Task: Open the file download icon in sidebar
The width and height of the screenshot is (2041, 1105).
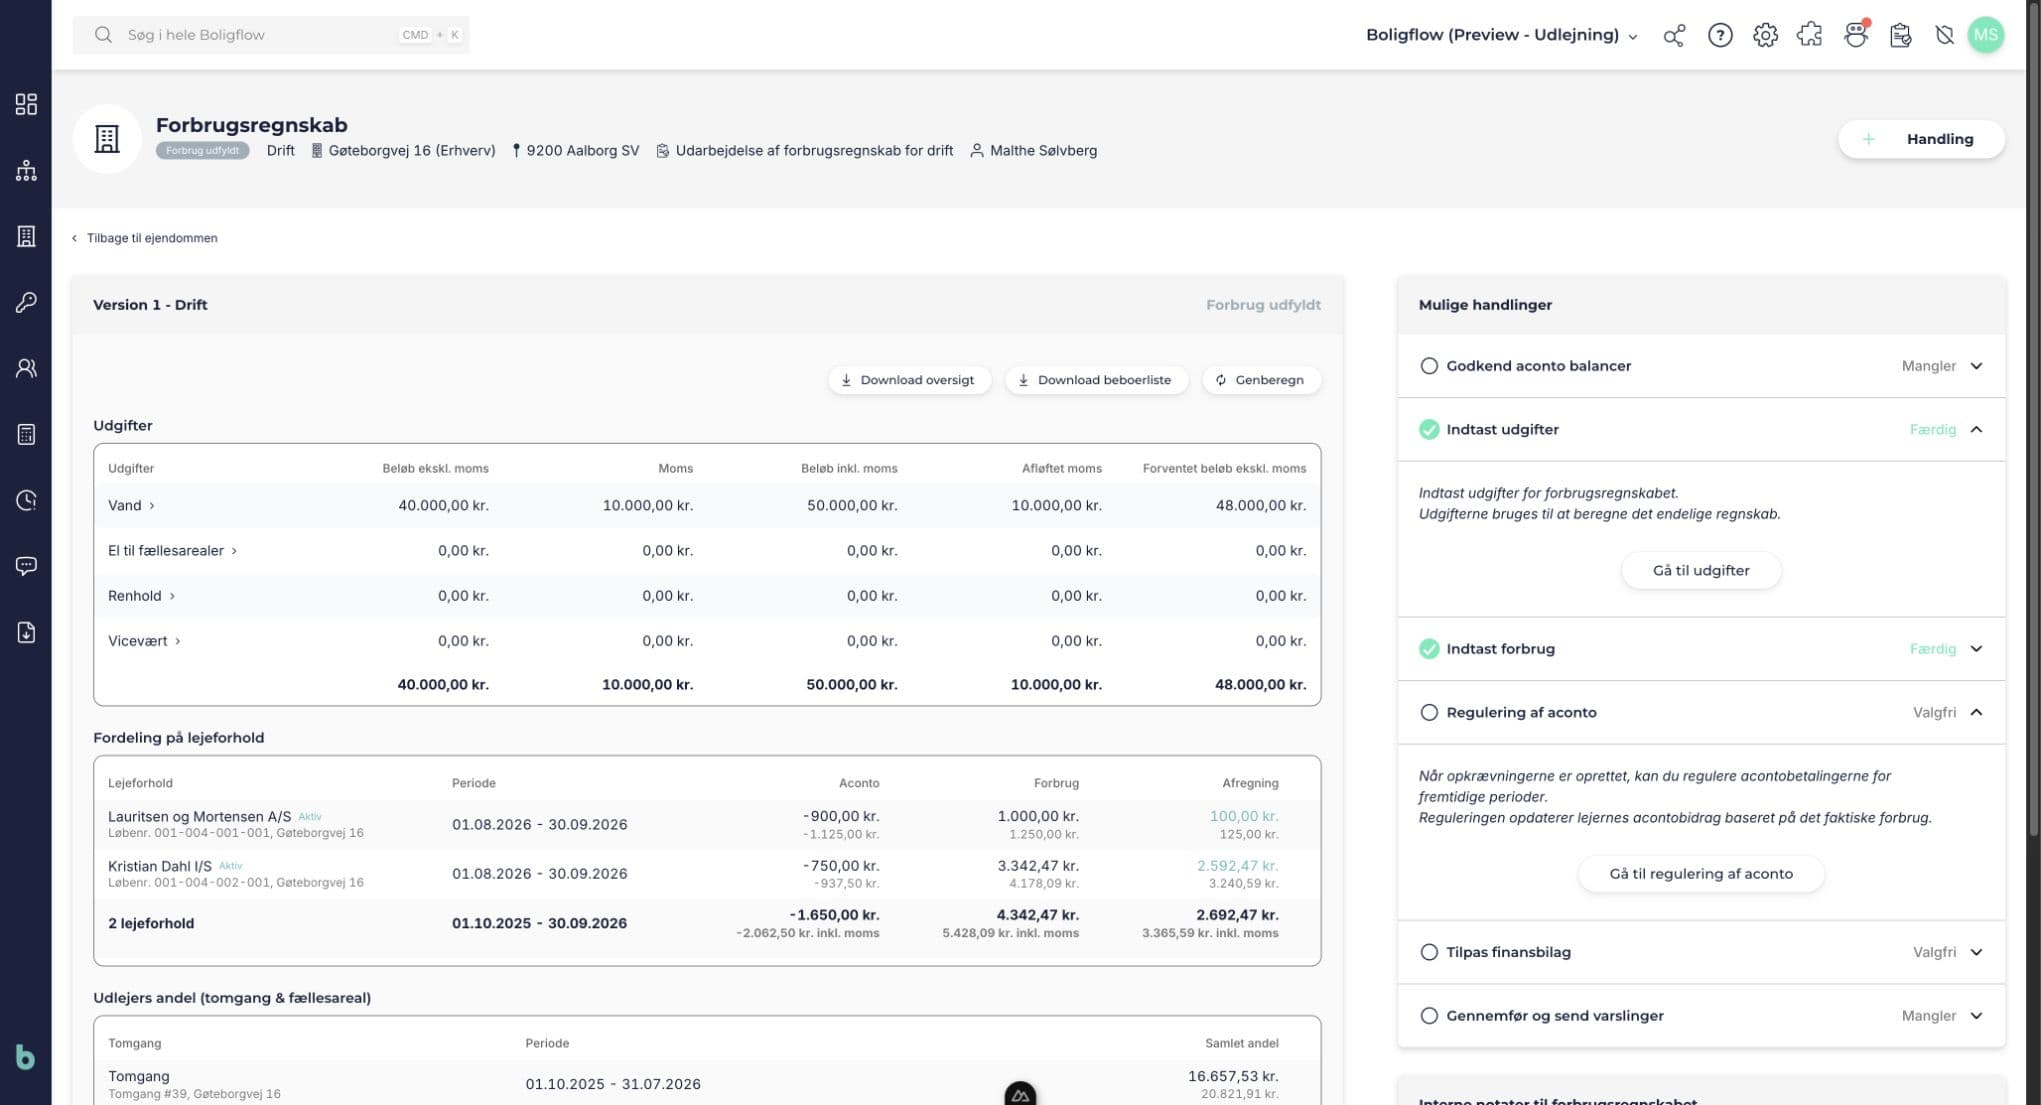Action: pos(26,632)
